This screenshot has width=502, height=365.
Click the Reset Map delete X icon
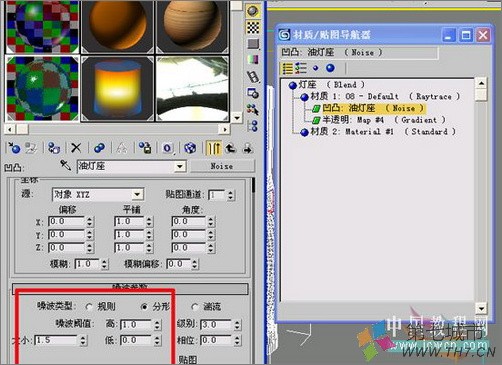[76, 148]
